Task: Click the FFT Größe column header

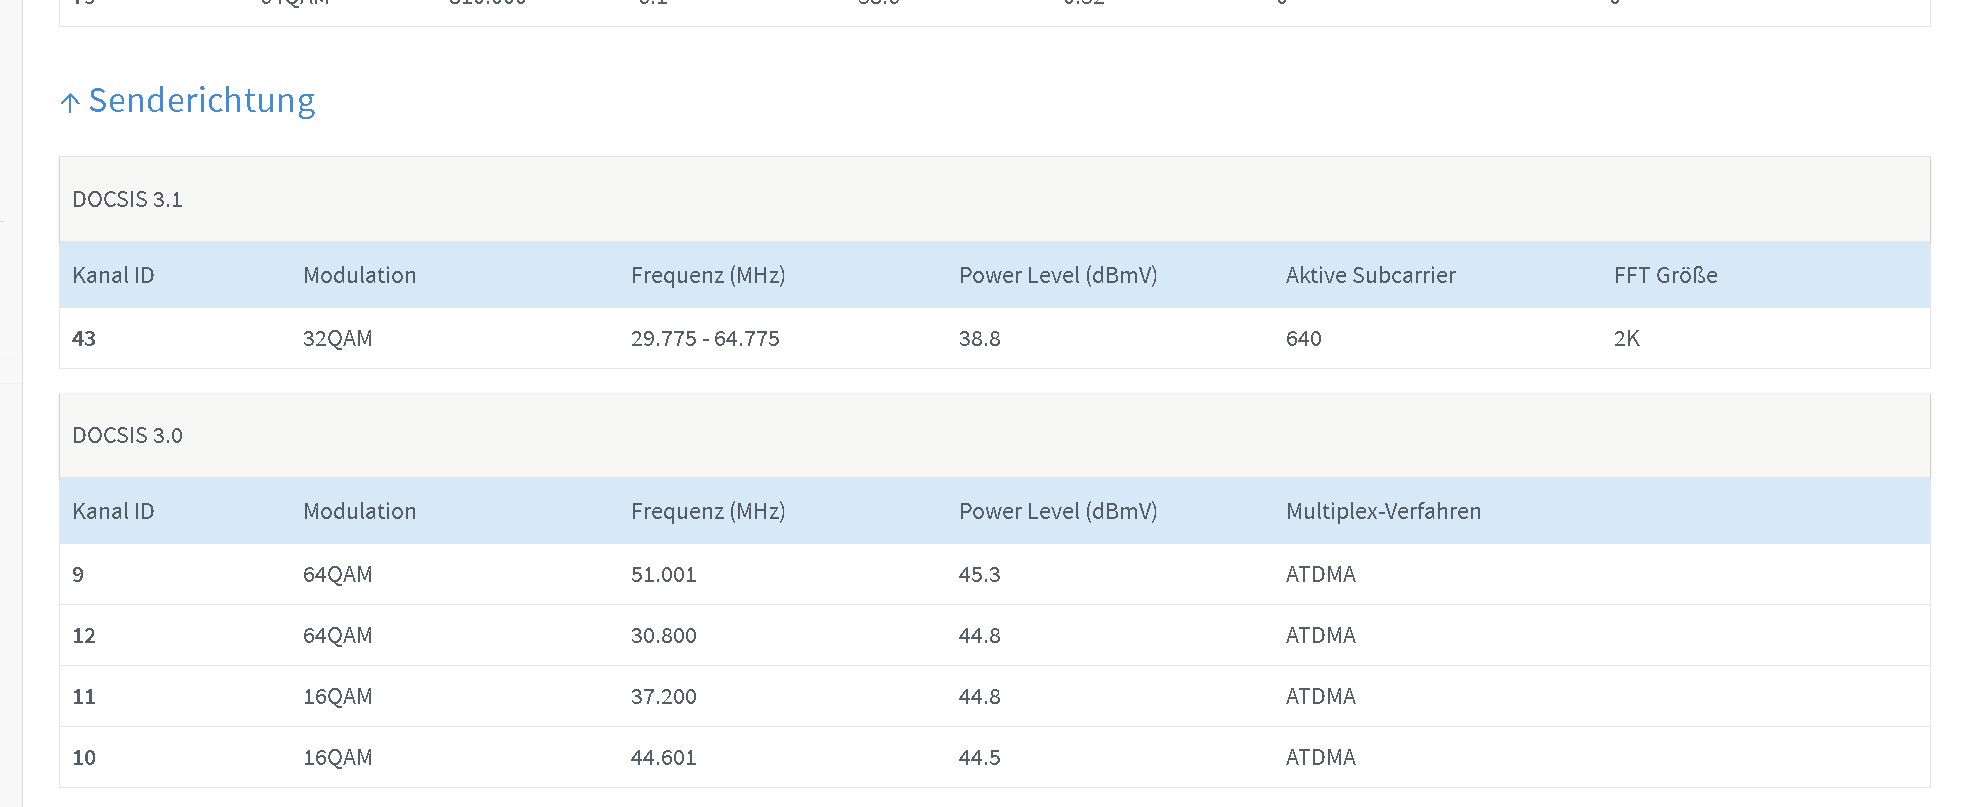Action: click(1665, 275)
